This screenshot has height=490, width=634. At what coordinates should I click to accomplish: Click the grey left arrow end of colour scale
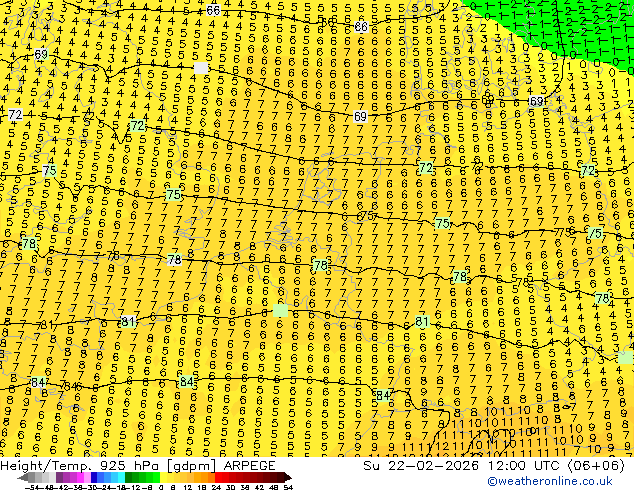coord(22,477)
